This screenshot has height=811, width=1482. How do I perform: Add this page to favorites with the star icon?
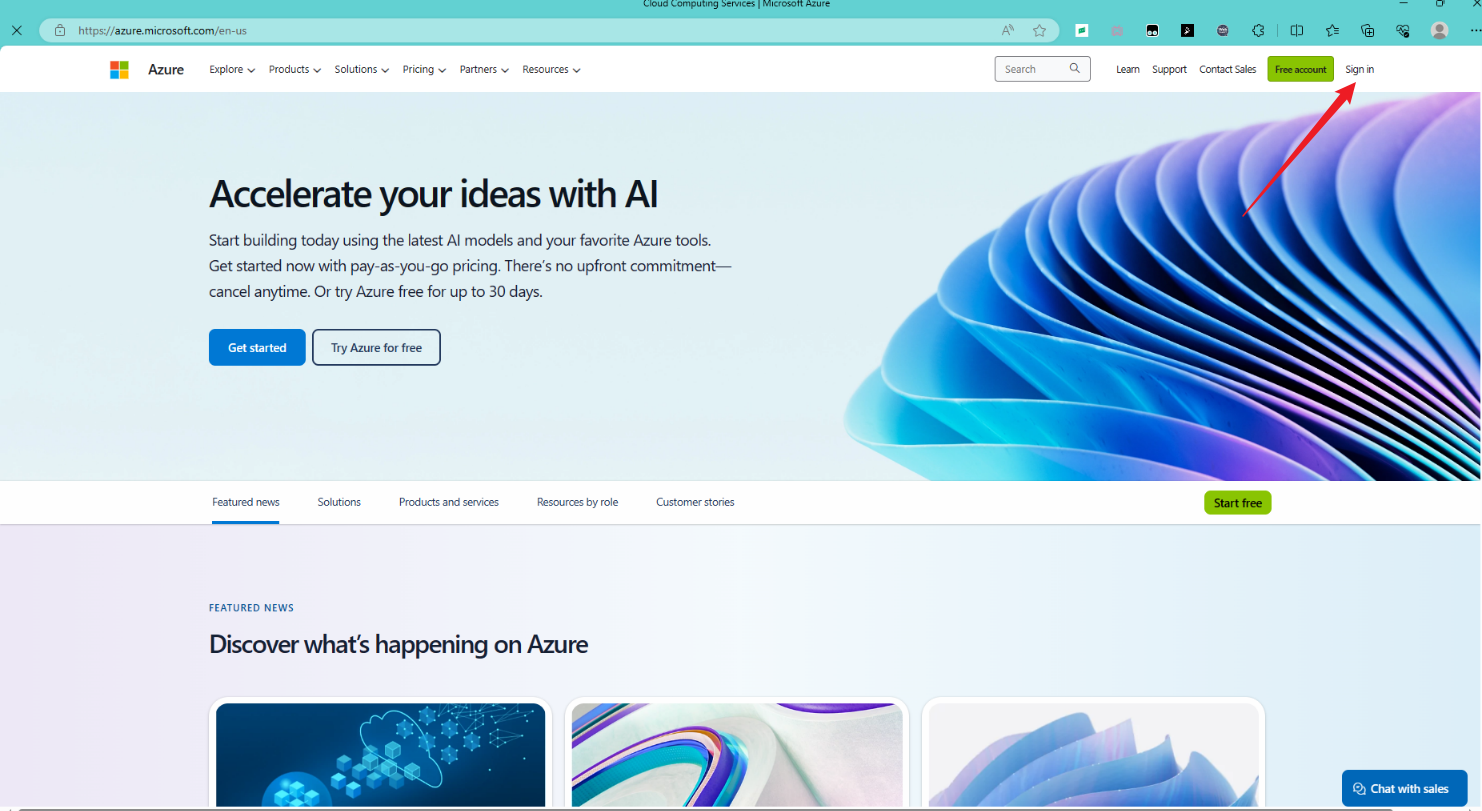[x=1039, y=31]
